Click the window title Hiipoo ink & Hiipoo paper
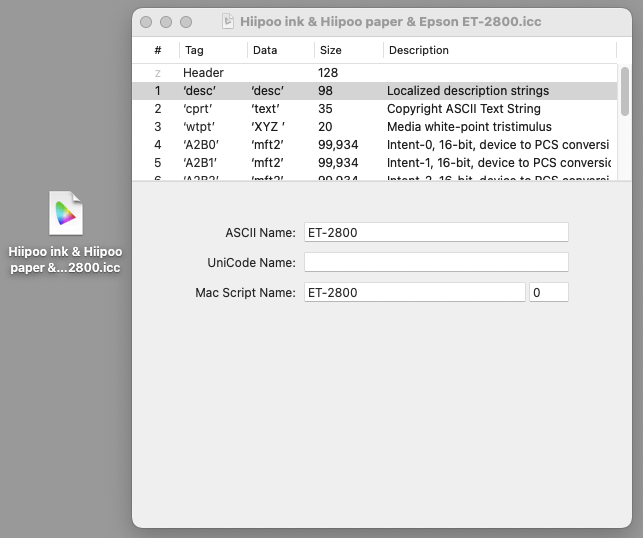 [390, 21]
